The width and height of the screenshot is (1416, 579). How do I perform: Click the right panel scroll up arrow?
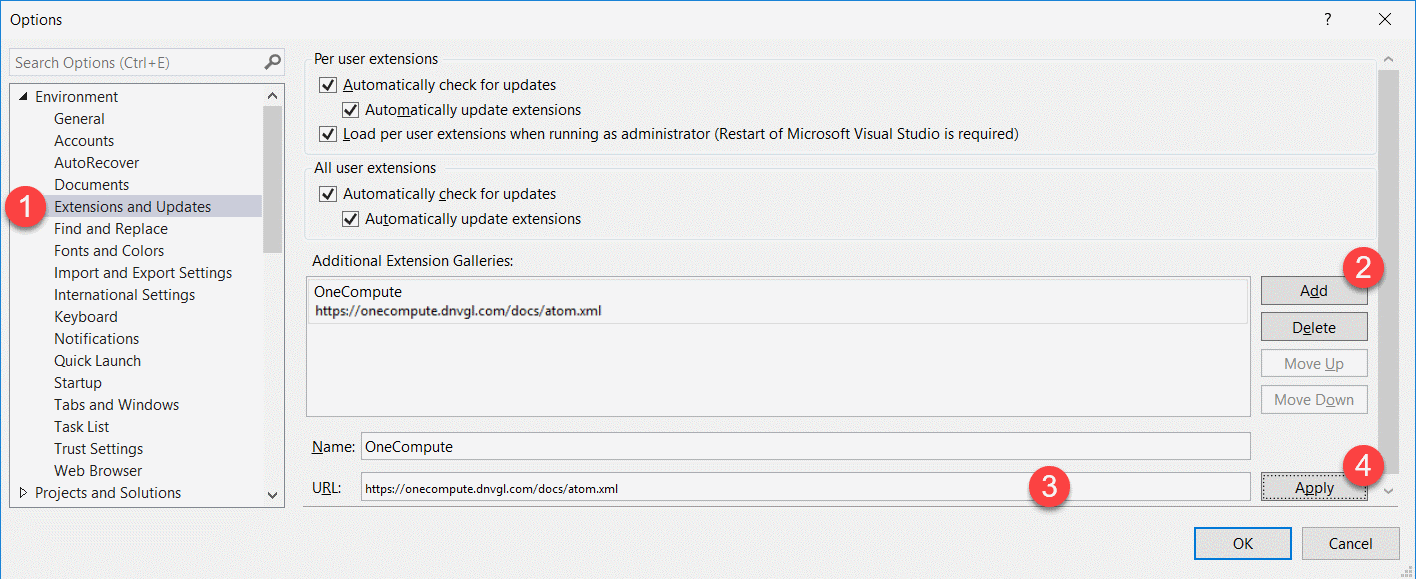tap(1388, 60)
